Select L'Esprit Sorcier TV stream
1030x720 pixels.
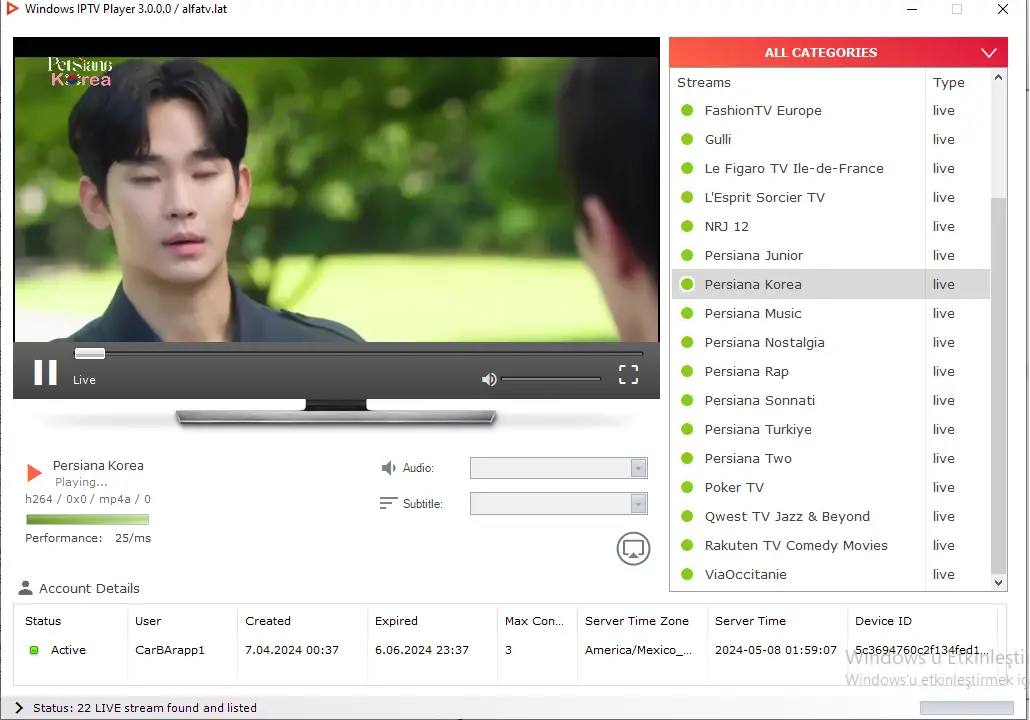pos(830,197)
